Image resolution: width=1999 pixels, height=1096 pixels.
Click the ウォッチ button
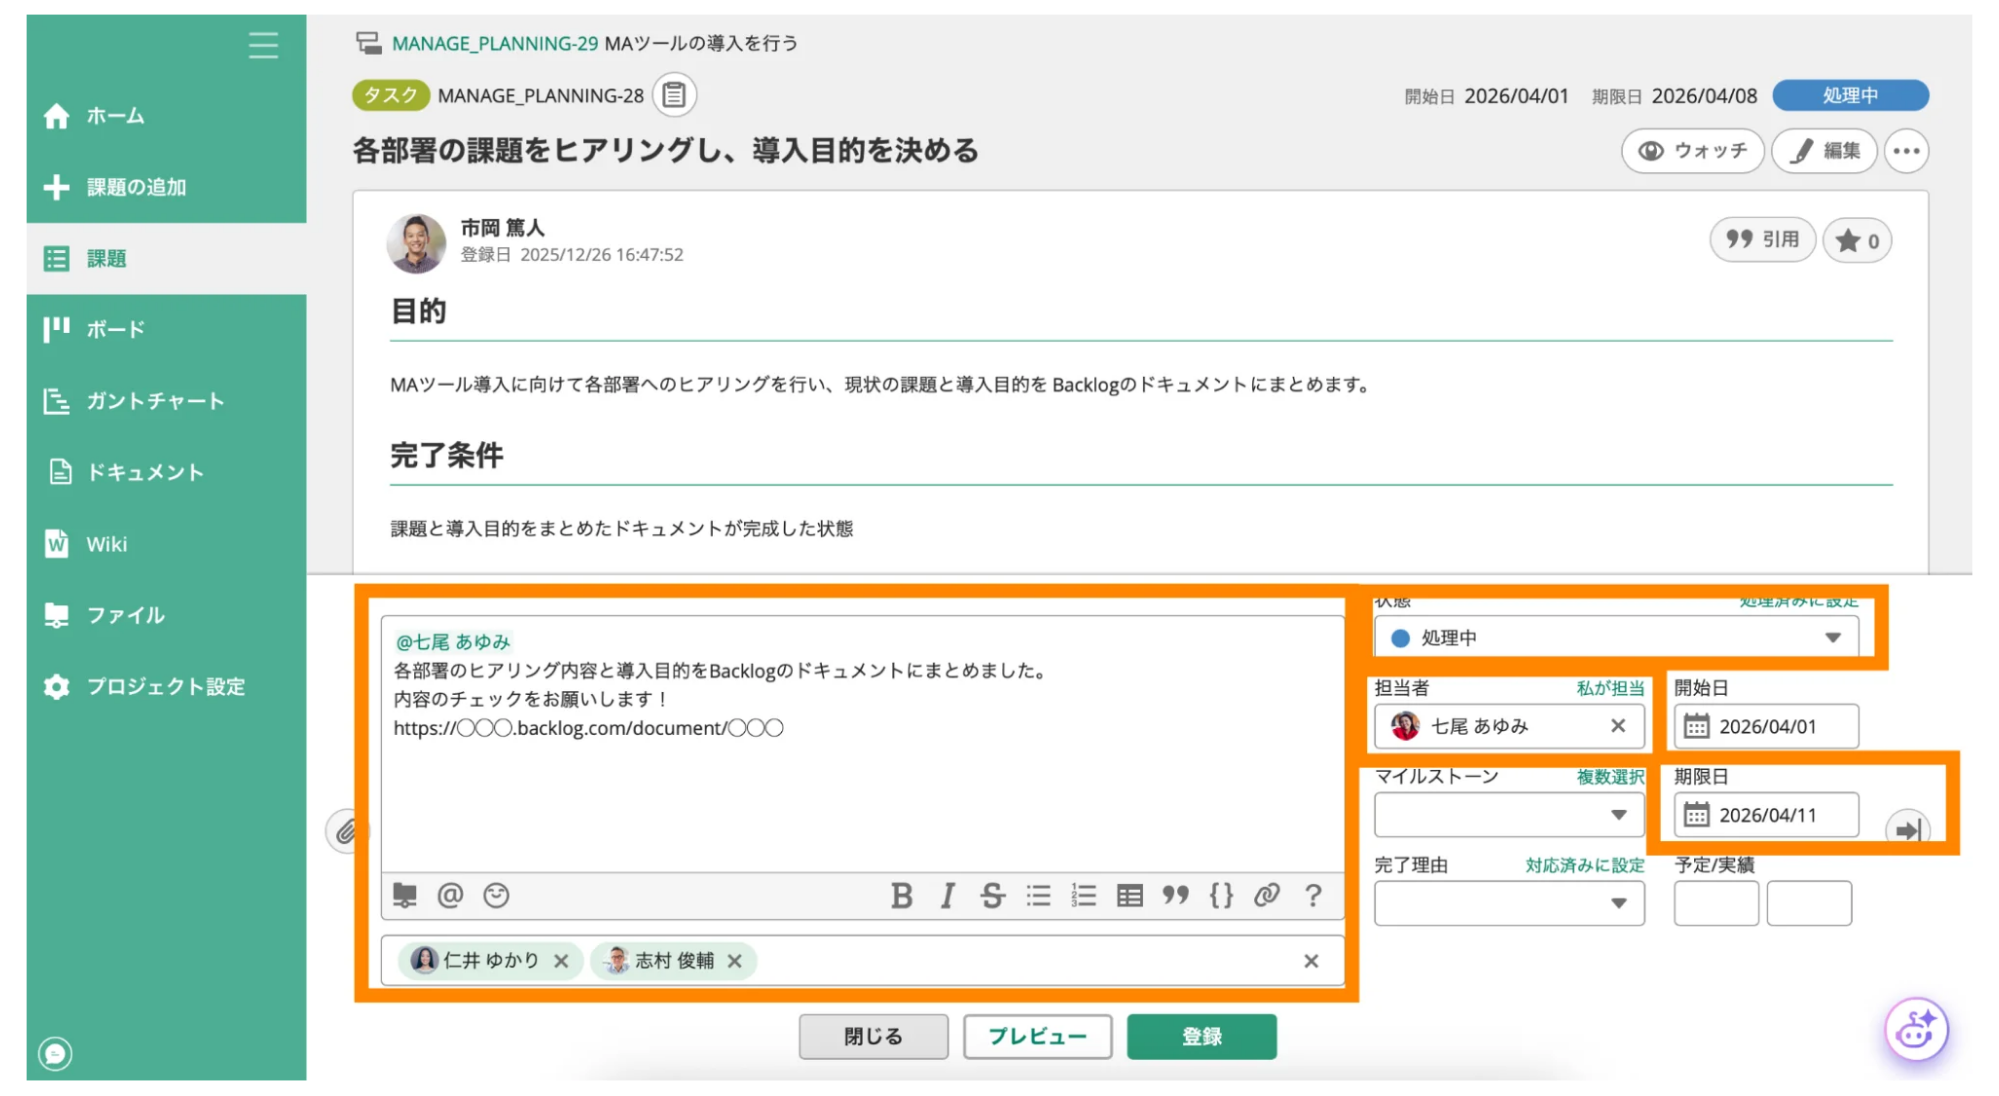(x=1692, y=151)
